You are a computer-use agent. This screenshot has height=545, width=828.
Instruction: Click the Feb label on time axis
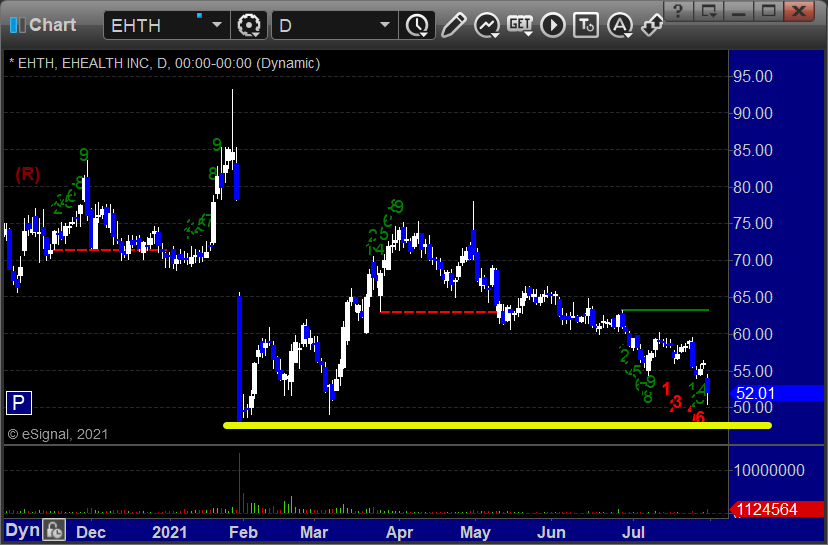[x=243, y=532]
